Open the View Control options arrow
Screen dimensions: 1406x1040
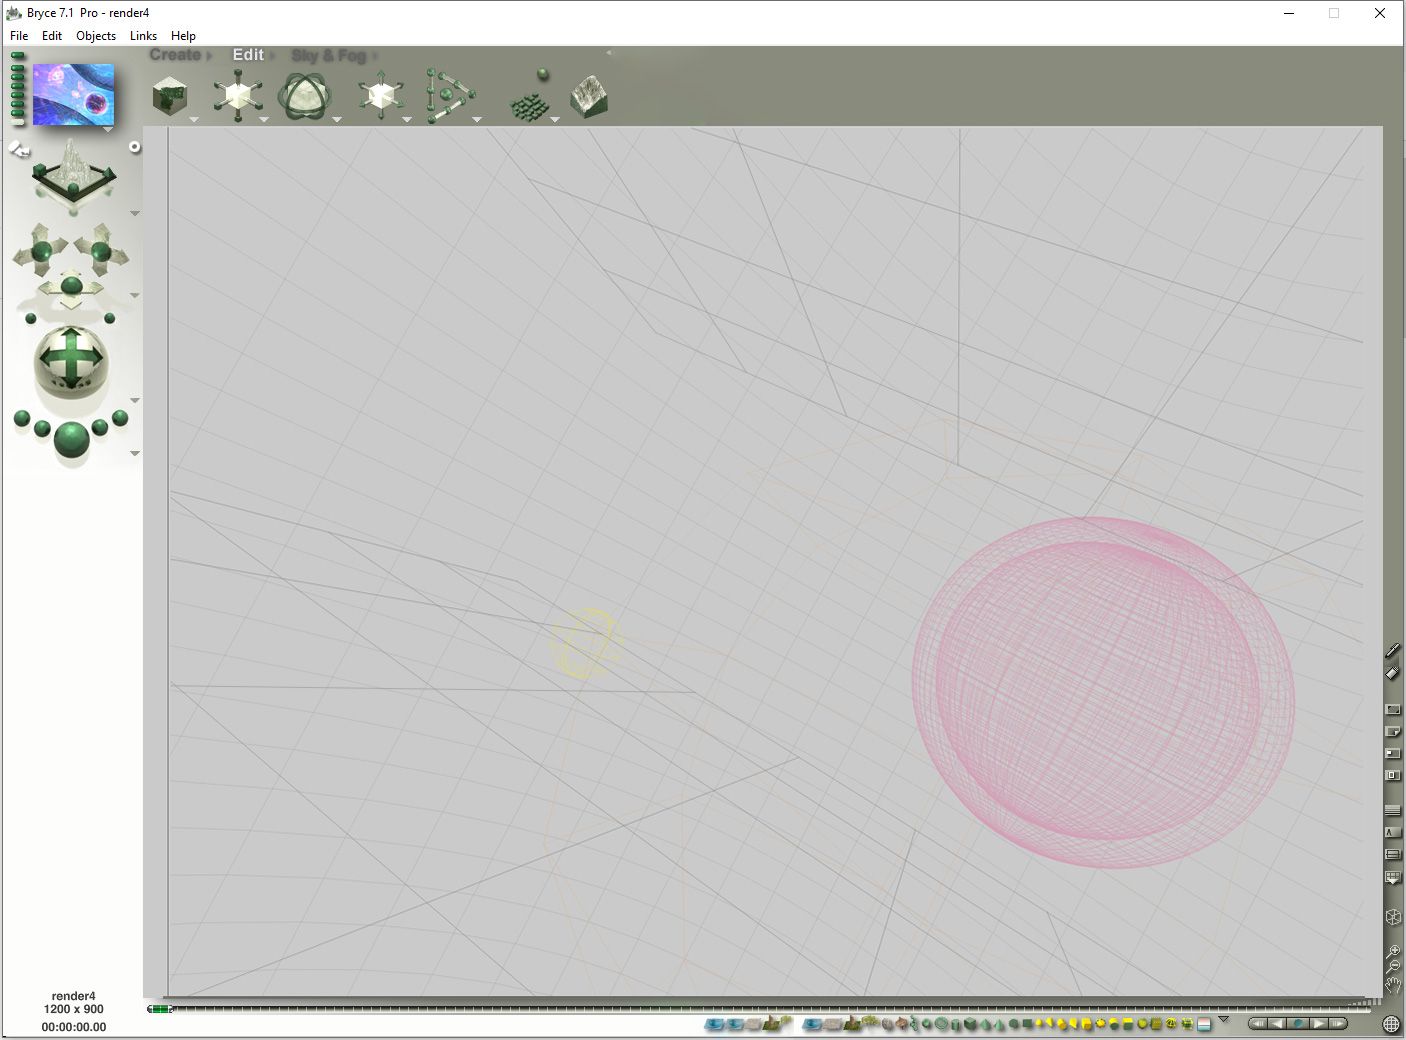(134, 214)
